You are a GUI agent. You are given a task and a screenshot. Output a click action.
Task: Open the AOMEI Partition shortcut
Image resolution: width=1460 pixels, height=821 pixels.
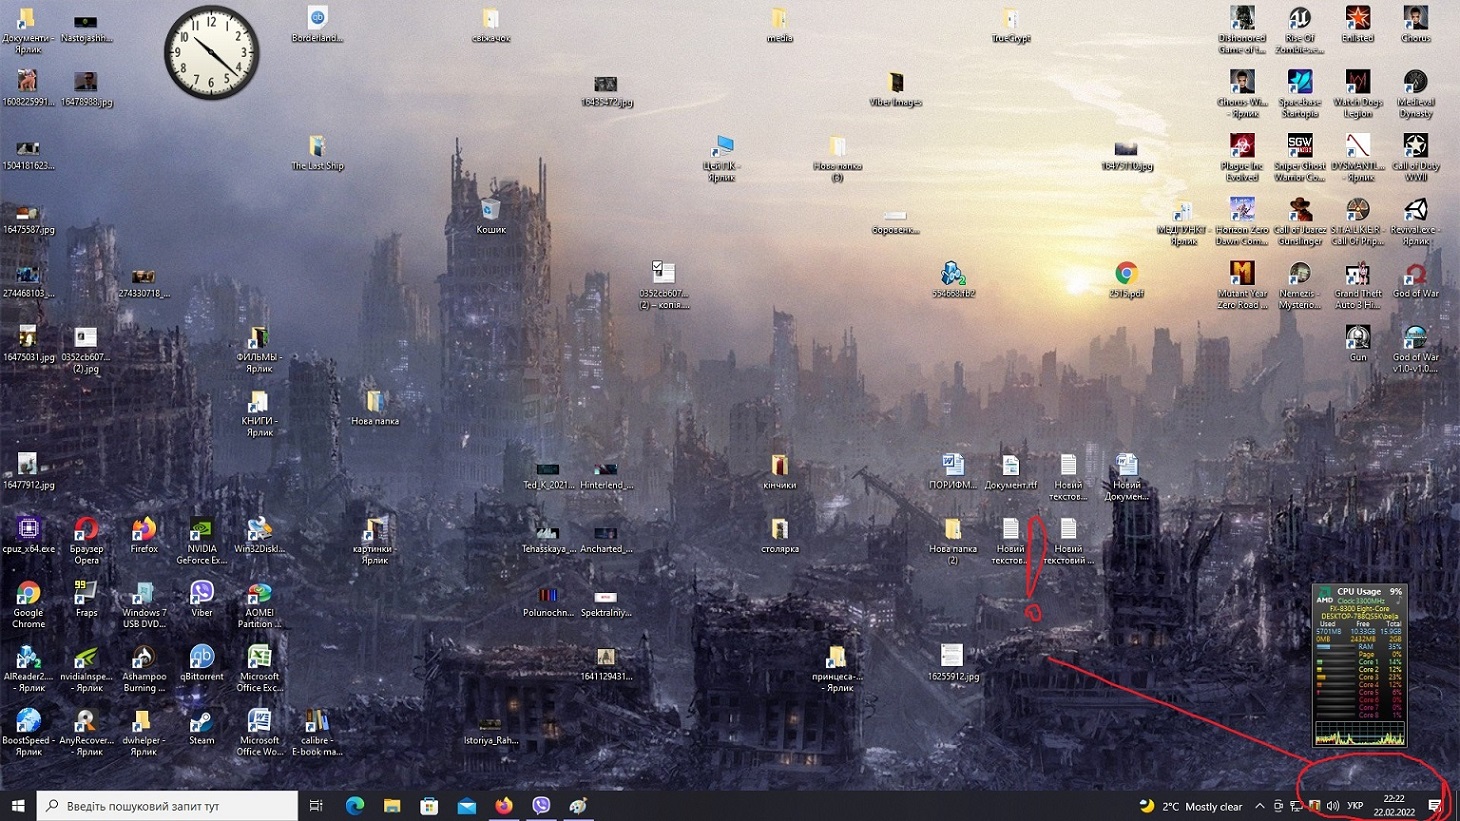click(x=259, y=605)
